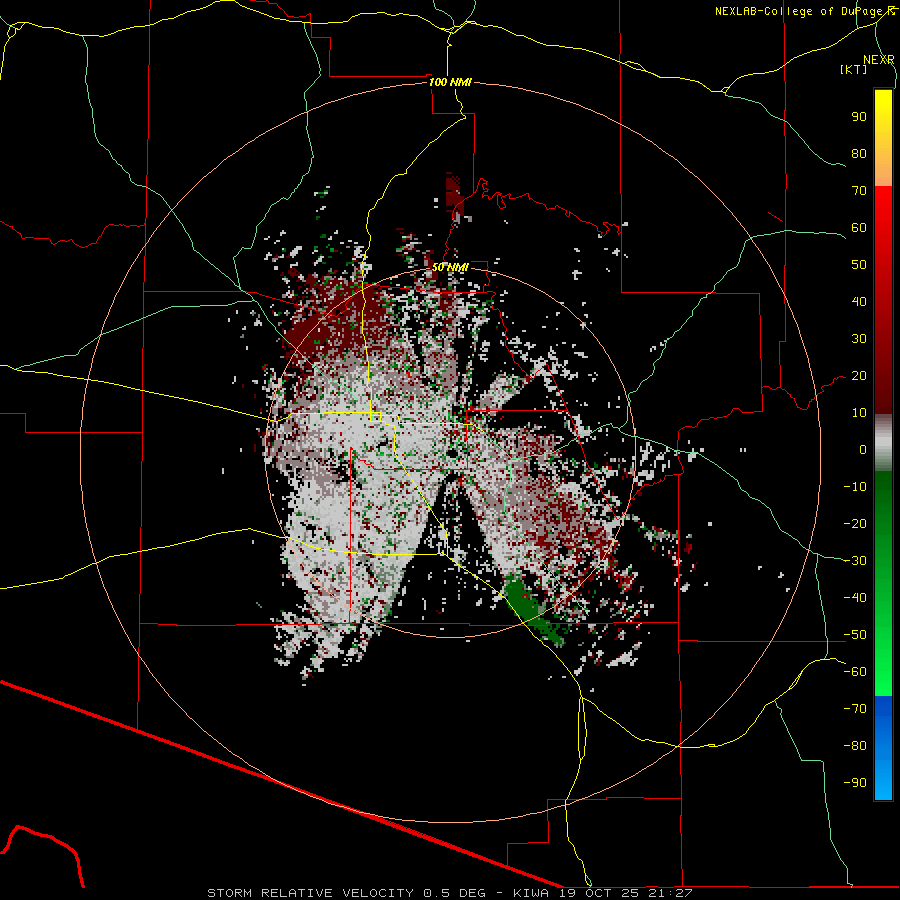Viewport: 900px width, 900px height.
Task: Click the -70 value on the velocity scale
Action: 855,709
